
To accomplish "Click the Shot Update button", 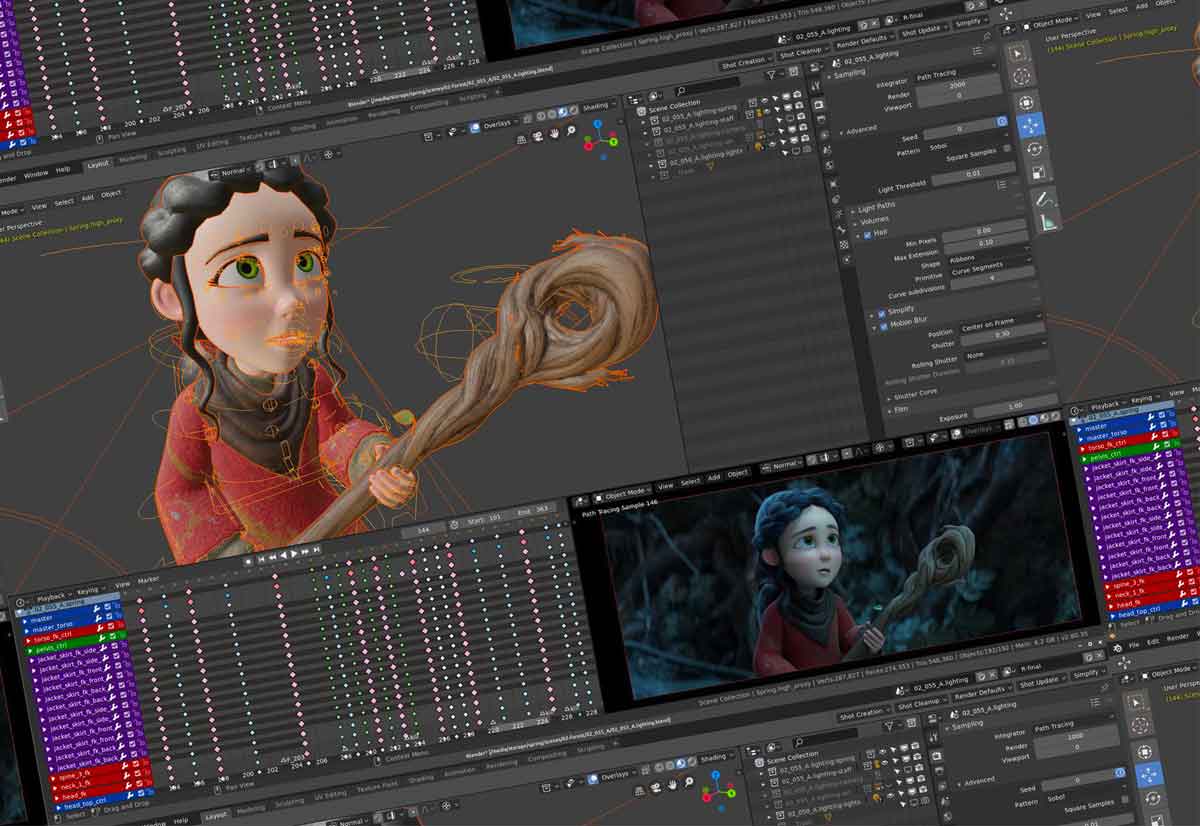I will (919, 30).
